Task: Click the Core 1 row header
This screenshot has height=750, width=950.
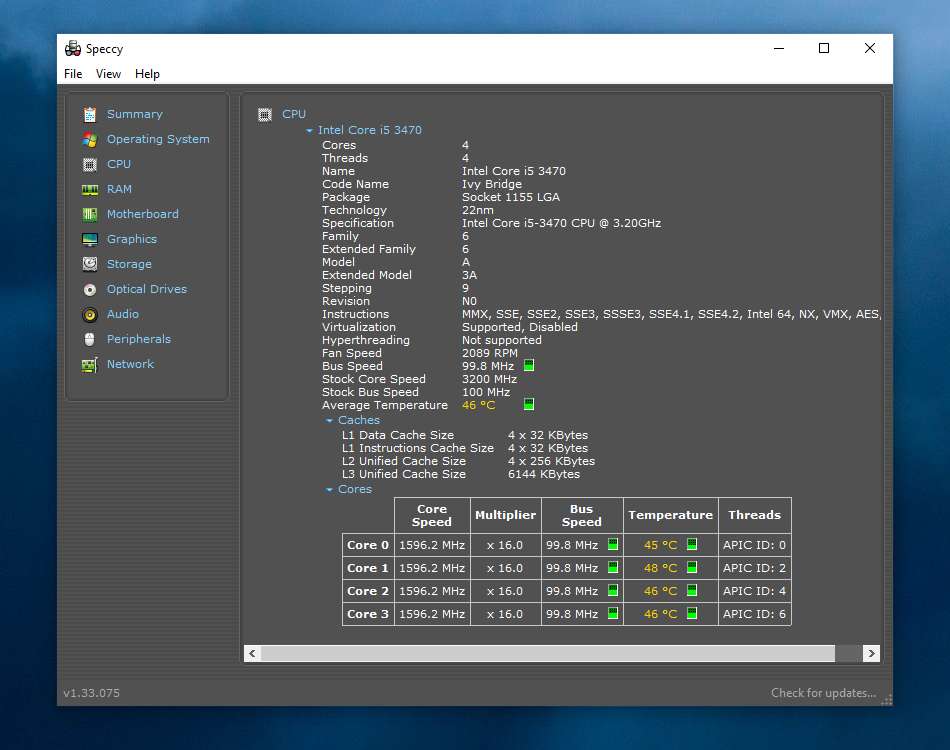Action: [368, 568]
